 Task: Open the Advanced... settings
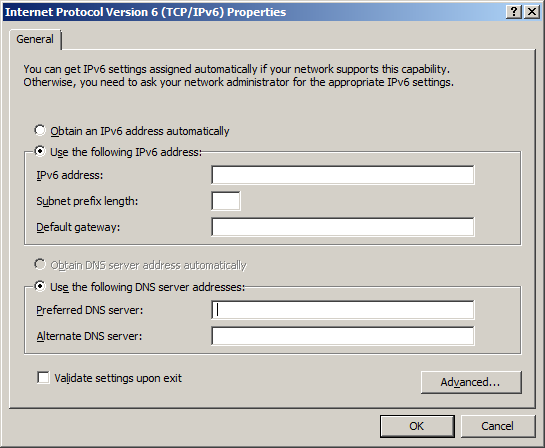(x=471, y=382)
